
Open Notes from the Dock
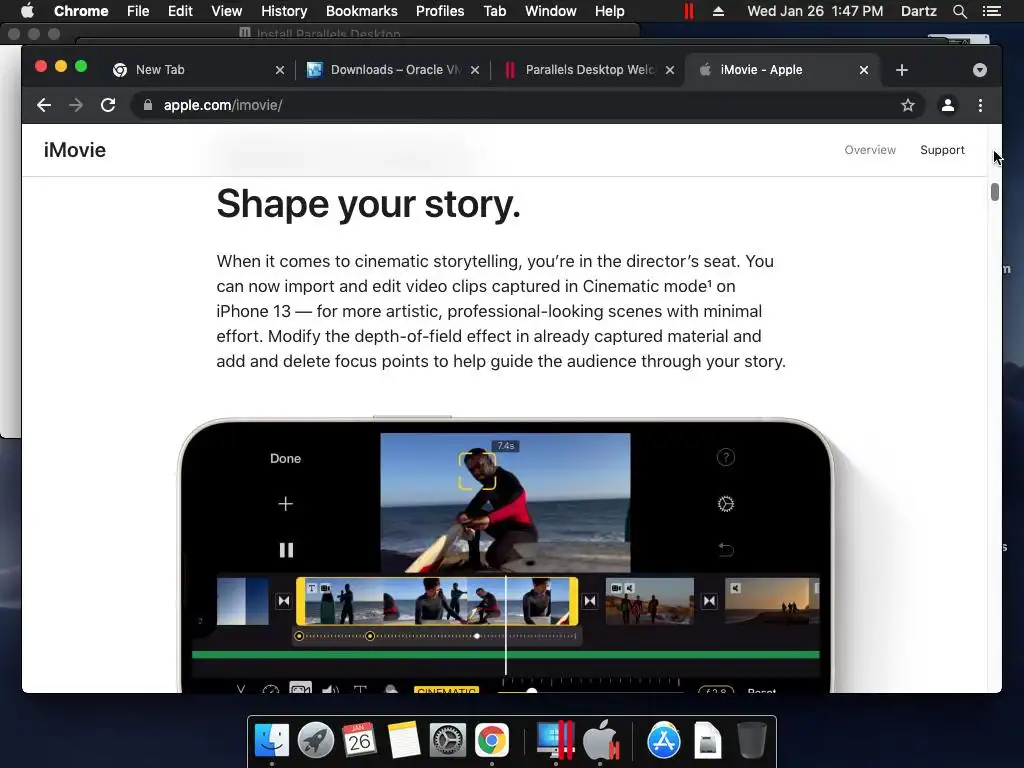(x=404, y=740)
